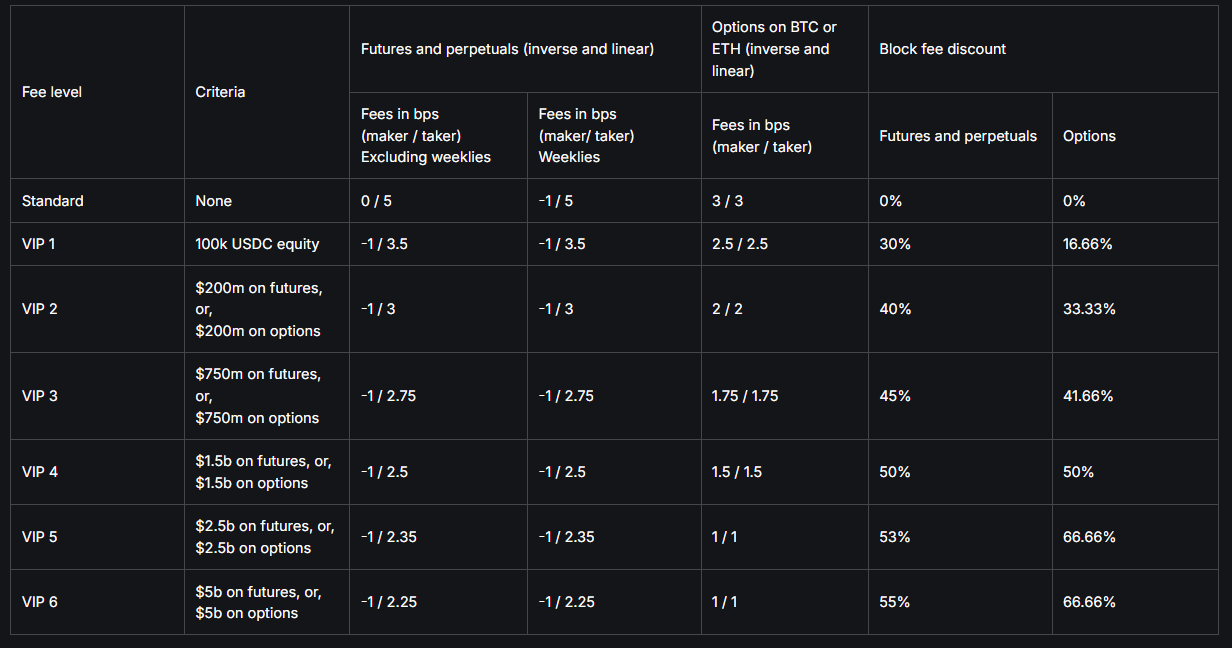Click the None criteria cell

coord(214,201)
